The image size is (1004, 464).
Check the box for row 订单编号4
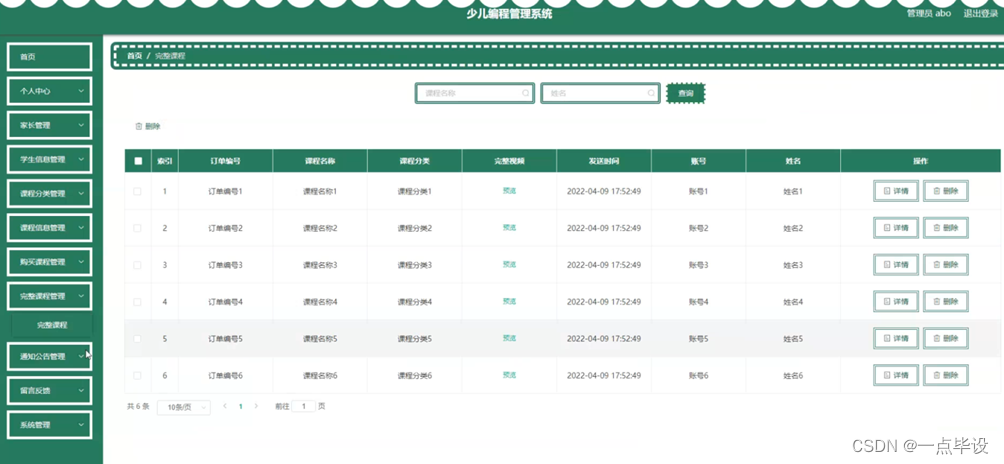(137, 301)
